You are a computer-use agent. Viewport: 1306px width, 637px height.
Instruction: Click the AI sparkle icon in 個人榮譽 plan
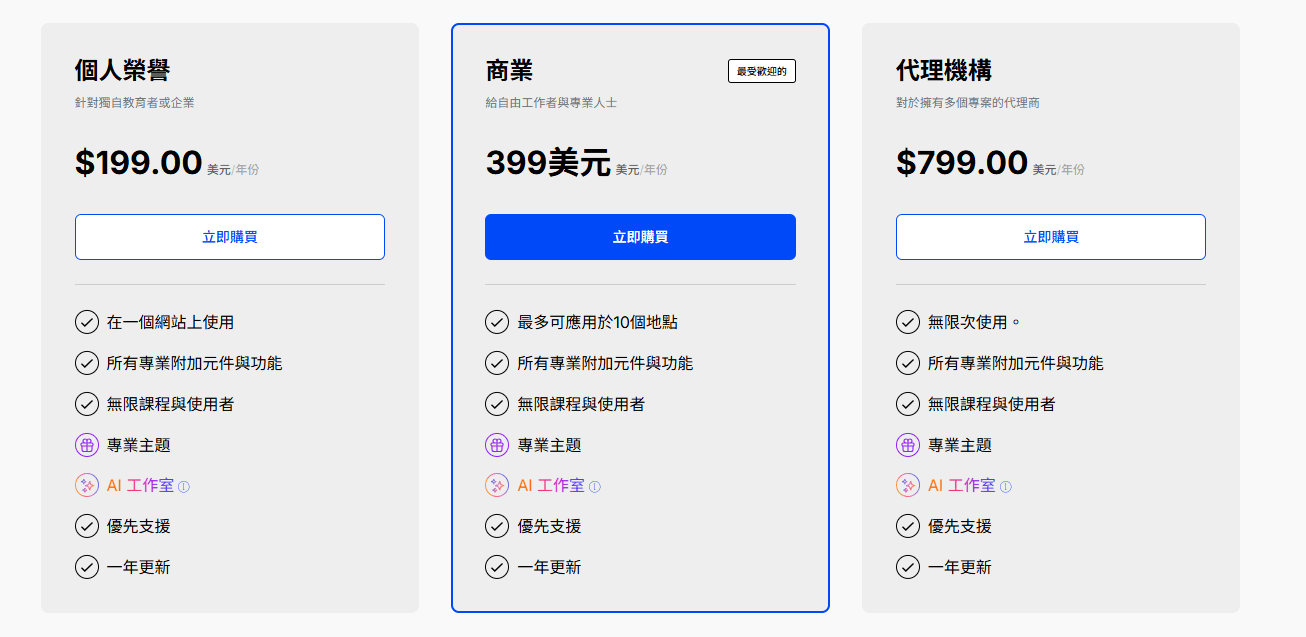(87, 486)
